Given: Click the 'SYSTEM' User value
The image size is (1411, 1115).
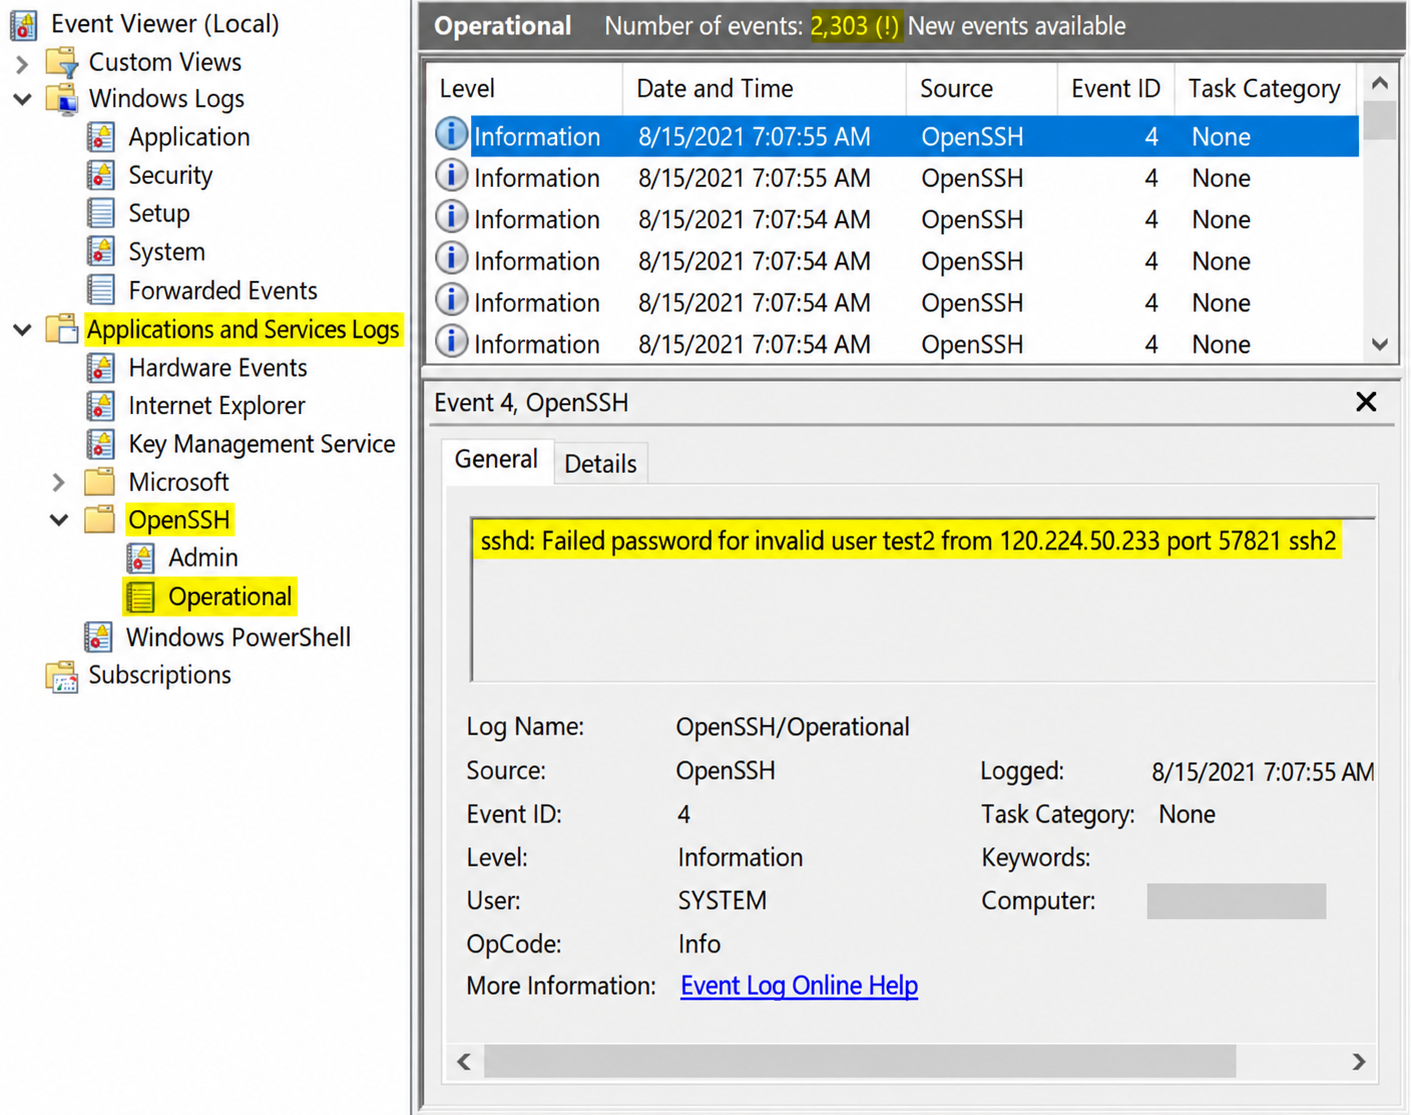Looking at the screenshot, I should pos(722,901).
